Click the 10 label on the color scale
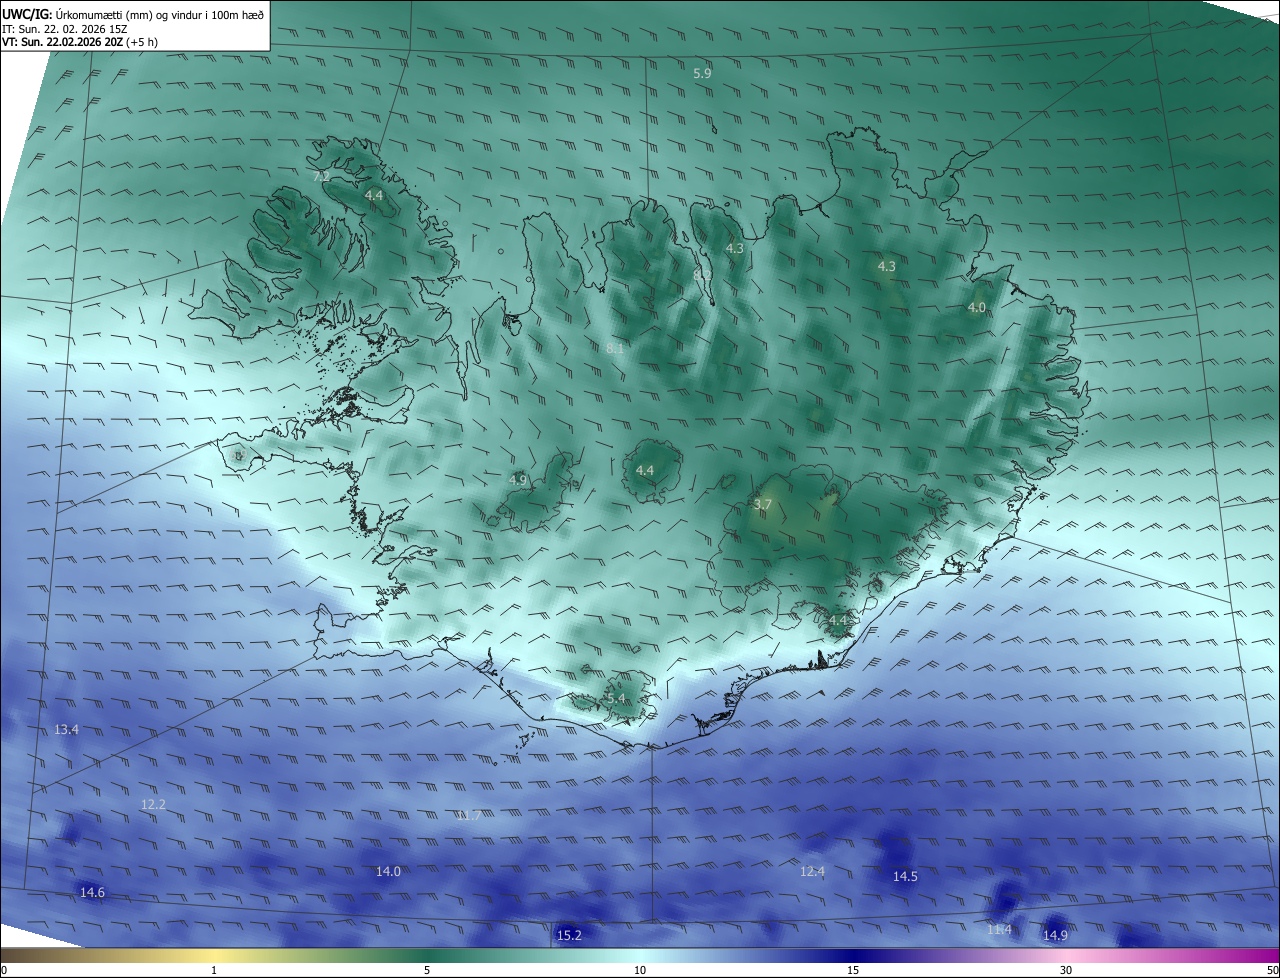The width and height of the screenshot is (1280, 978). pyautogui.click(x=640, y=970)
